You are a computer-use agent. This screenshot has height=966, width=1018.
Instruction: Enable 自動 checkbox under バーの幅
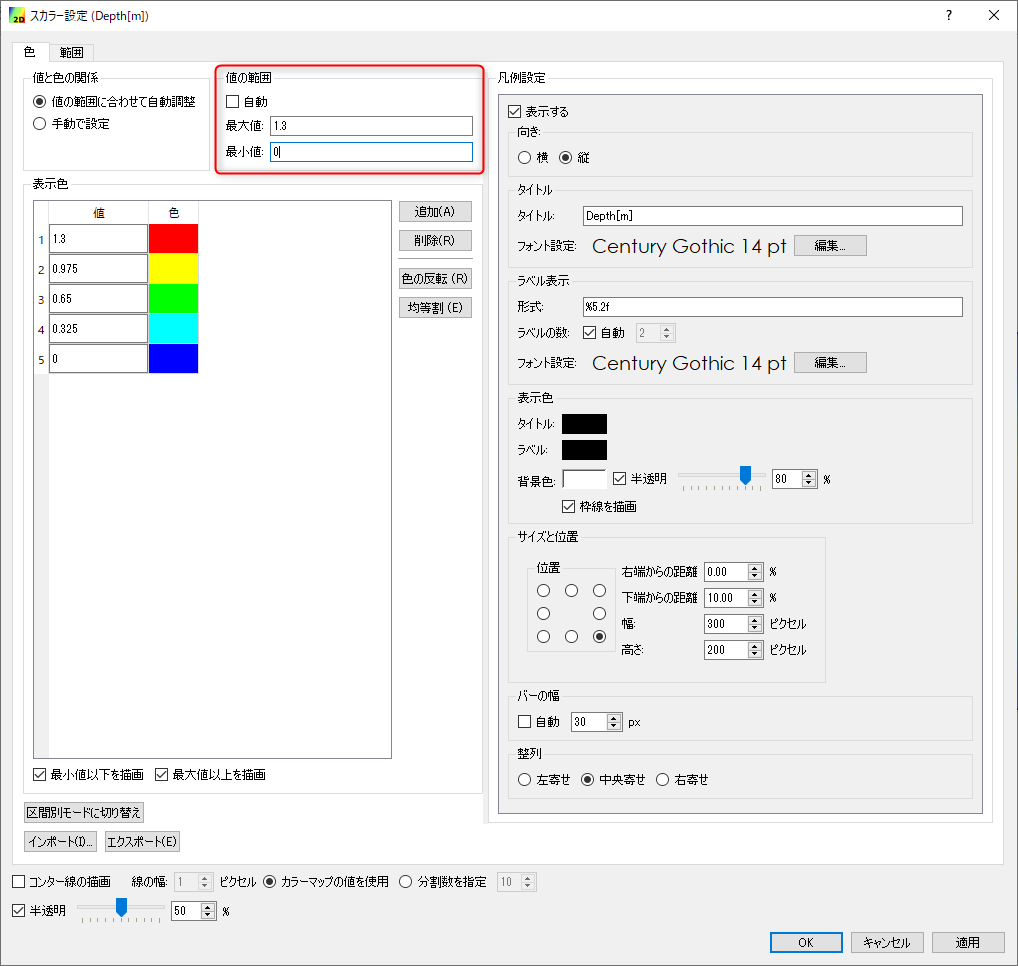[525, 722]
